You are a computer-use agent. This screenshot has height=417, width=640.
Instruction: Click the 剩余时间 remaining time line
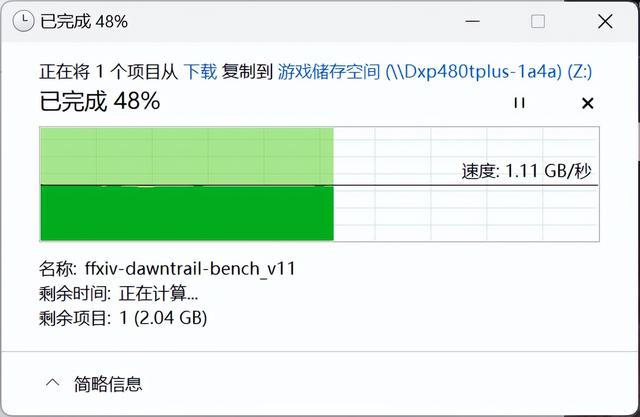[x=118, y=293]
